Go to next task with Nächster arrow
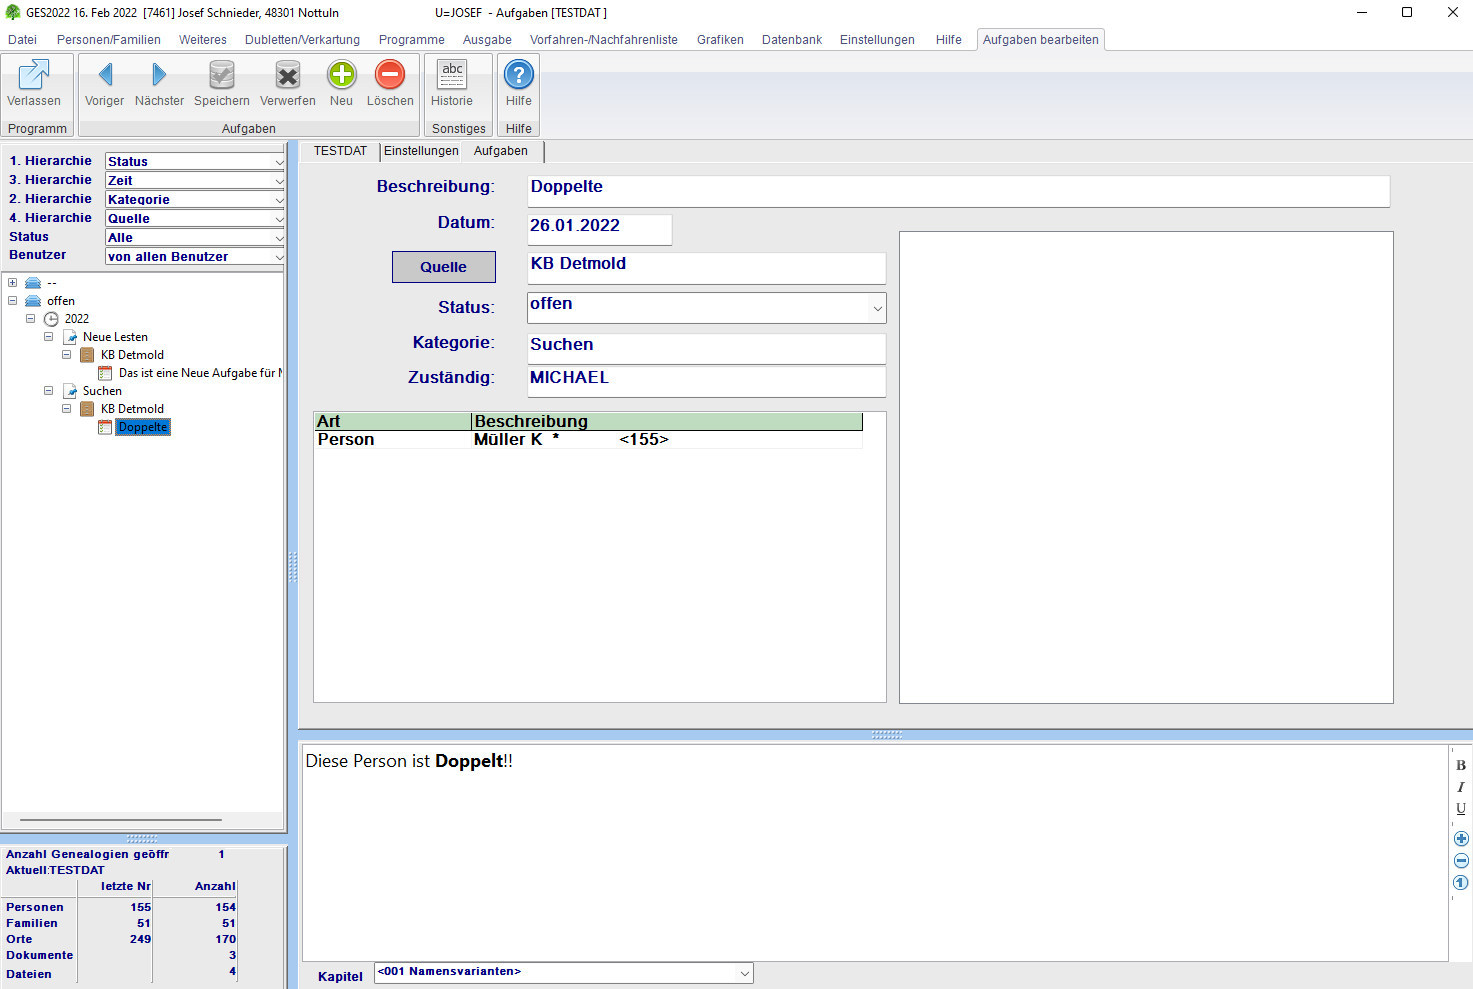The width and height of the screenshot is (1473, 989). pos(159,75)
